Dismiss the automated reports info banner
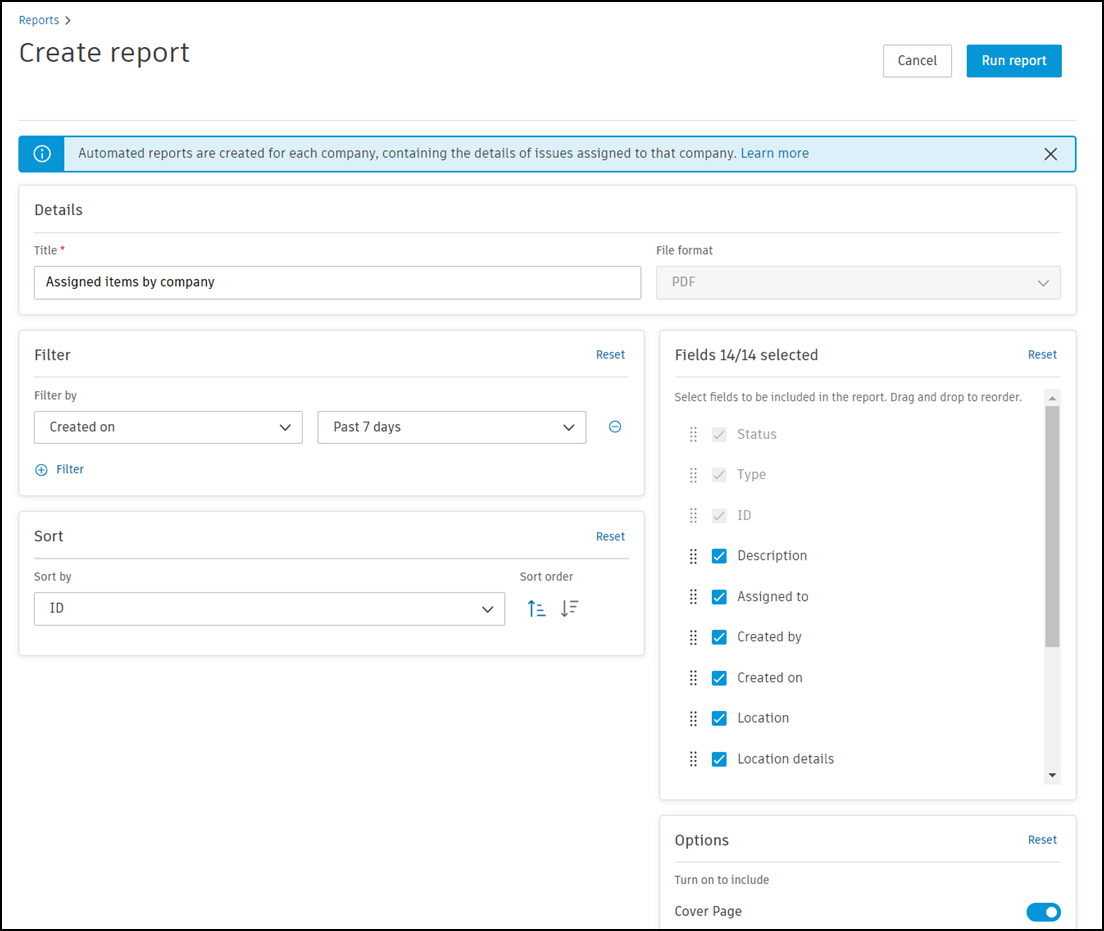 click(1050, 154)
